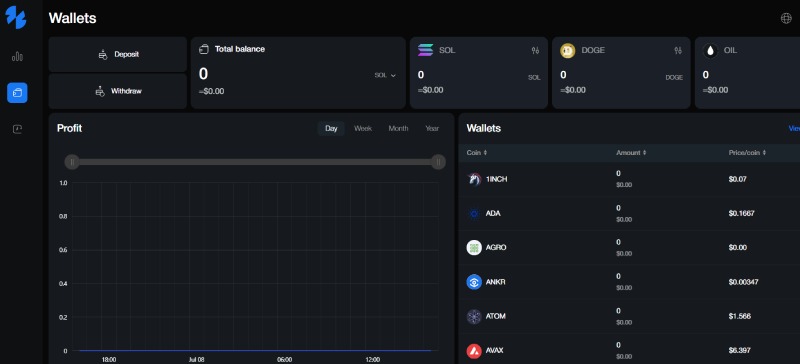The width and height of the screenshot is (800, 364).
Task: Open the Deposit button
Action: coord(118,54)
